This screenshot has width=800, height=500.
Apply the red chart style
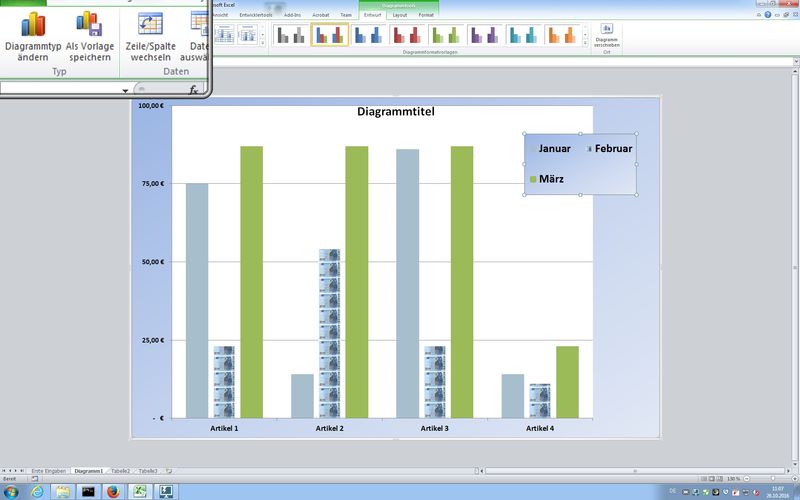[x=407, y=36]
